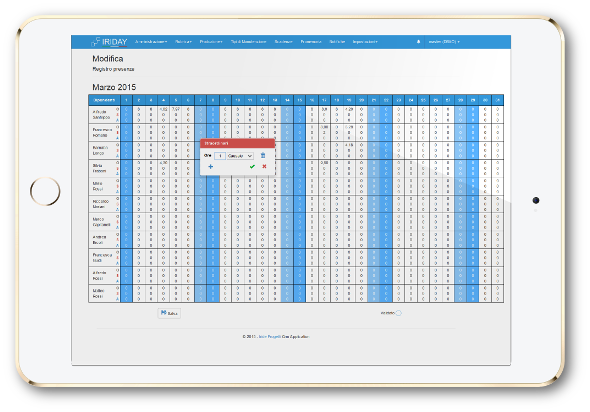Click the trash delete icon in popup

[263, 155]
